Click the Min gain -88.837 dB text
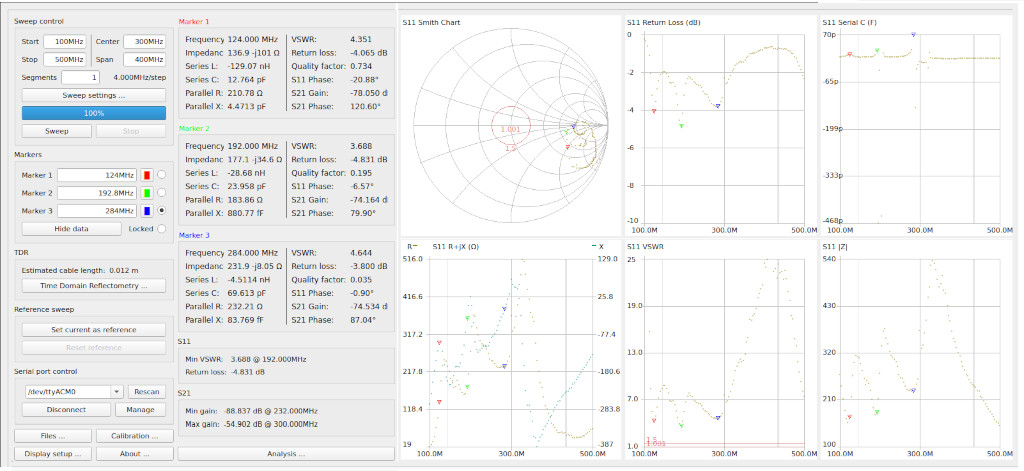Screen dimensions: 1024x471 coord(251,411)
